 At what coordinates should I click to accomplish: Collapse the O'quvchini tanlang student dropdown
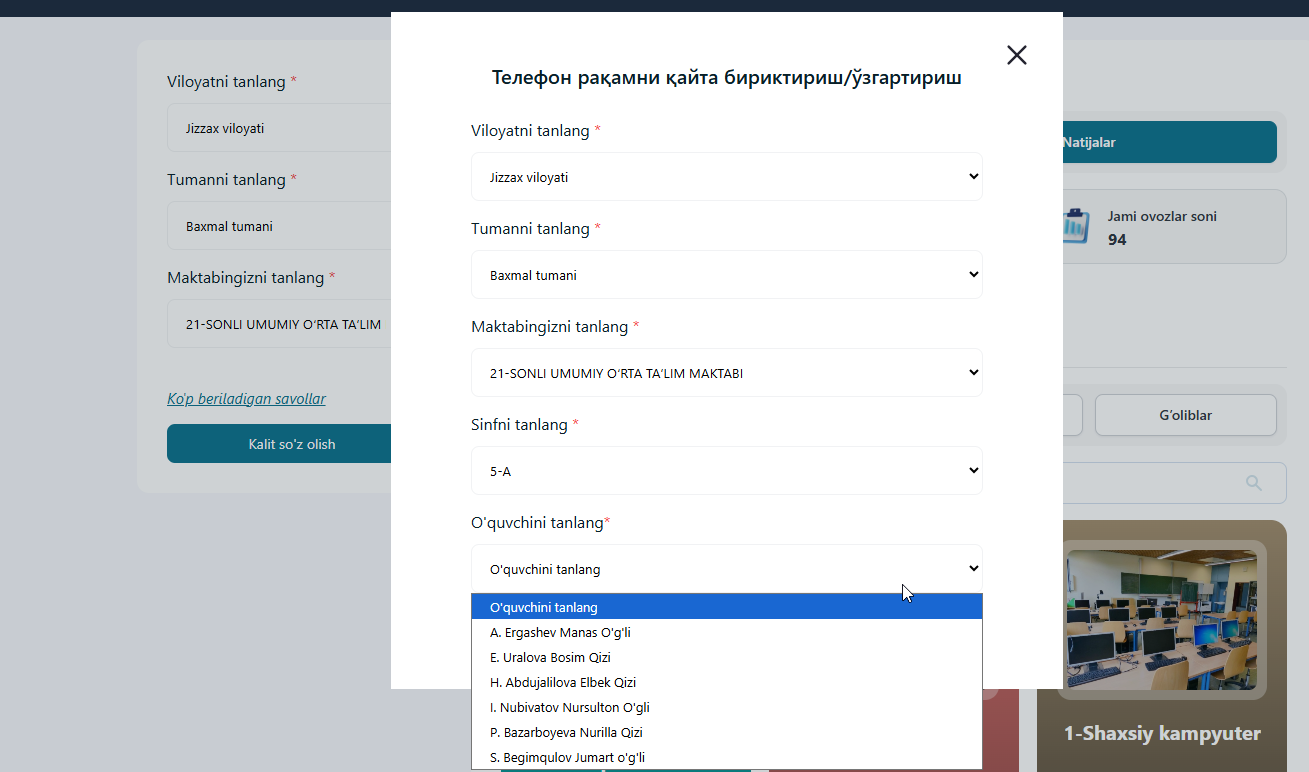(x=727, y=569)
